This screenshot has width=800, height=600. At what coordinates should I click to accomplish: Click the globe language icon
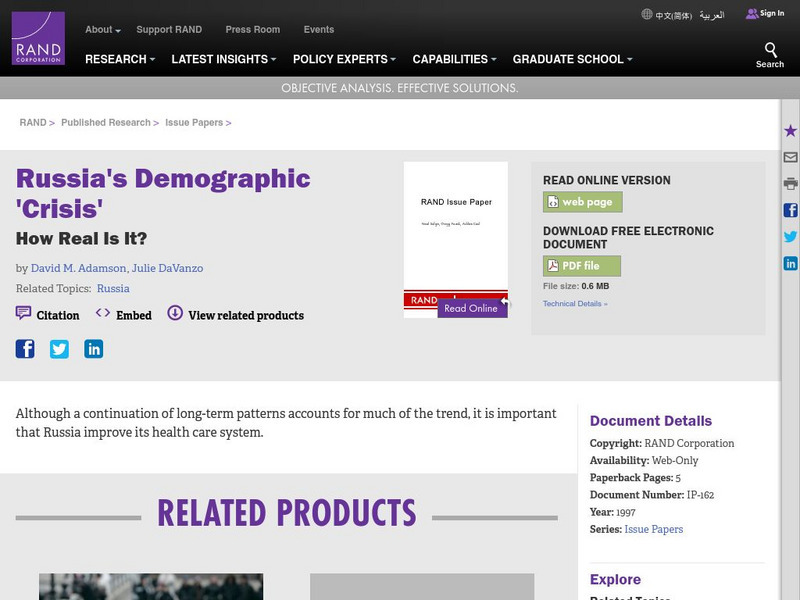pos(646,14)
